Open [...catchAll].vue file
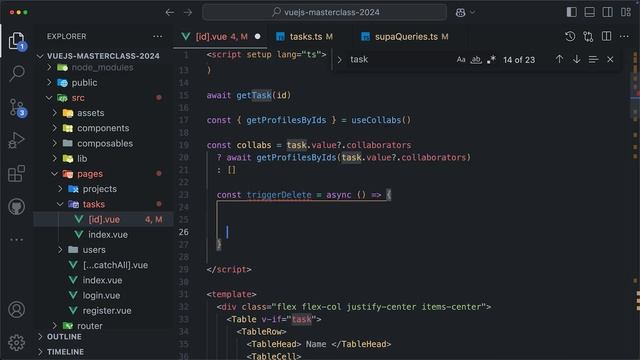 click(104, 265)
